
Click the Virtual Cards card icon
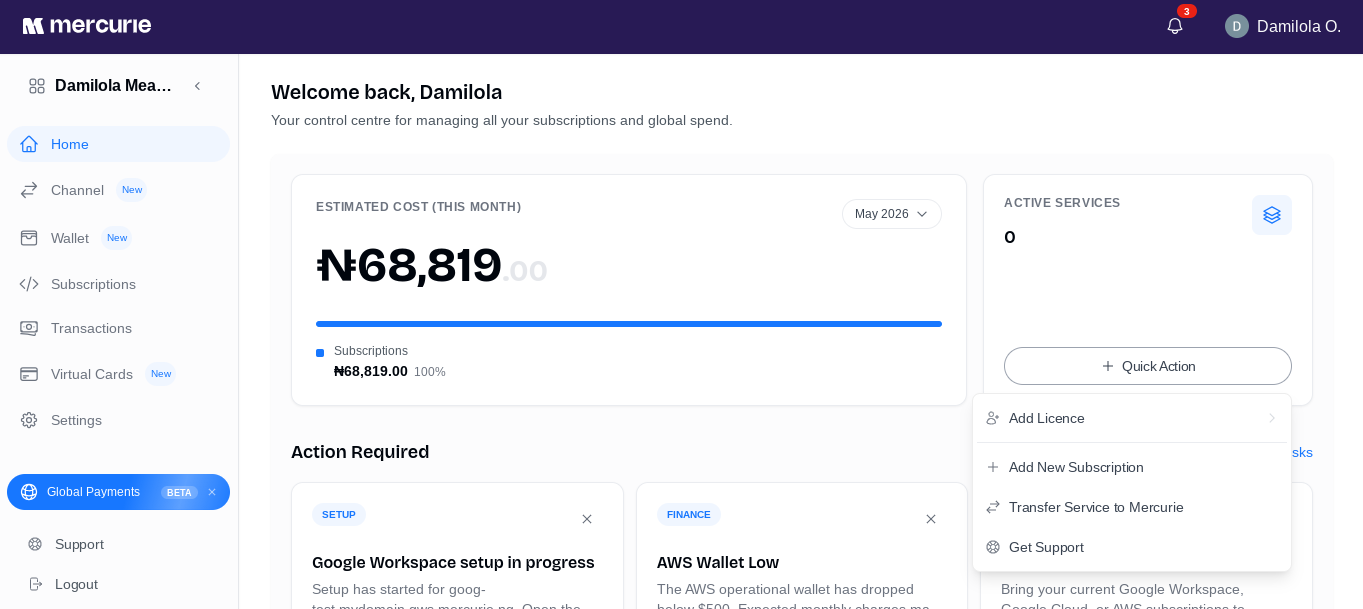point(29,374)
